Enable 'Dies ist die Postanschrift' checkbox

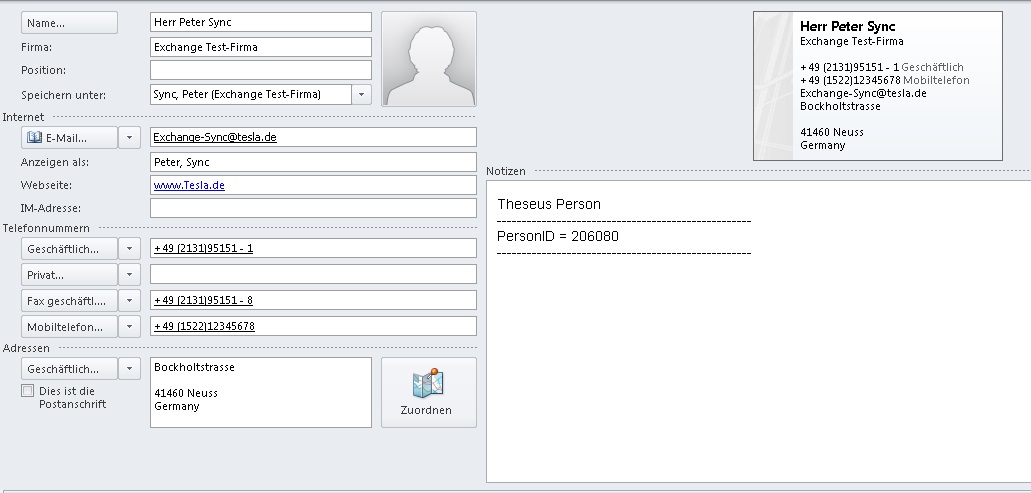(x=27, y=391)
